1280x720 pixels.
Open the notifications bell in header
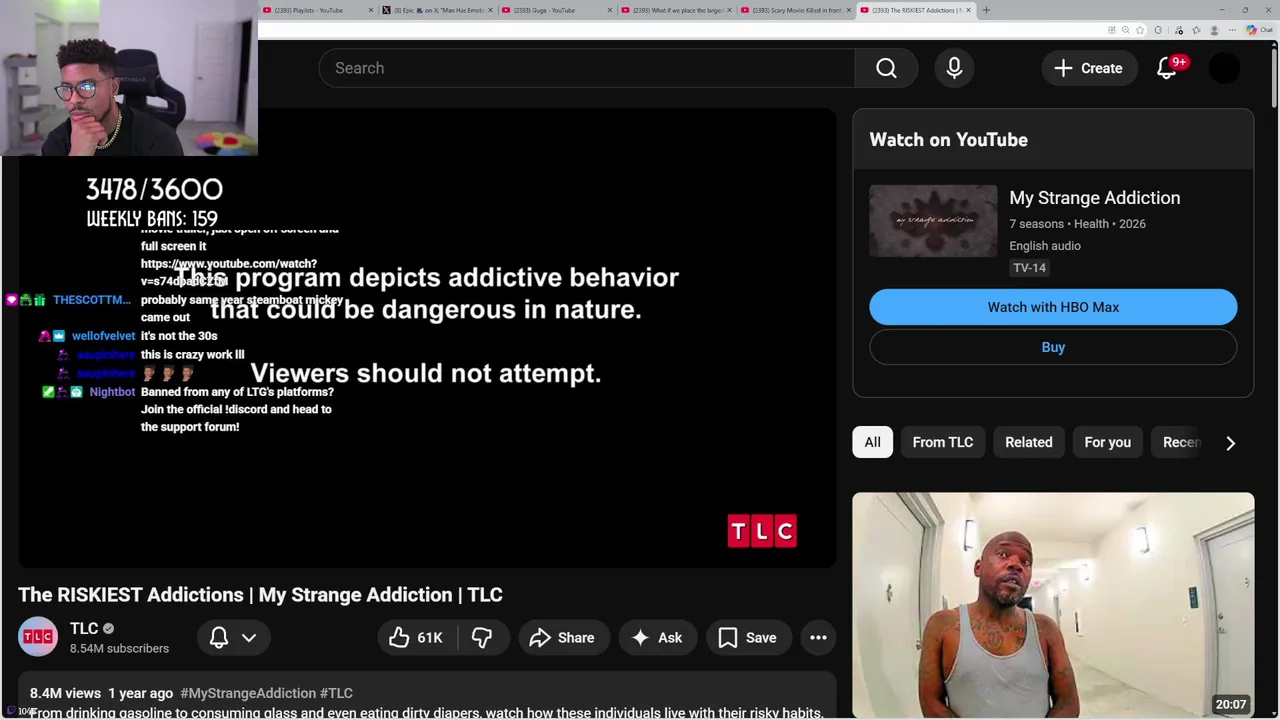tap(1167, 68)
